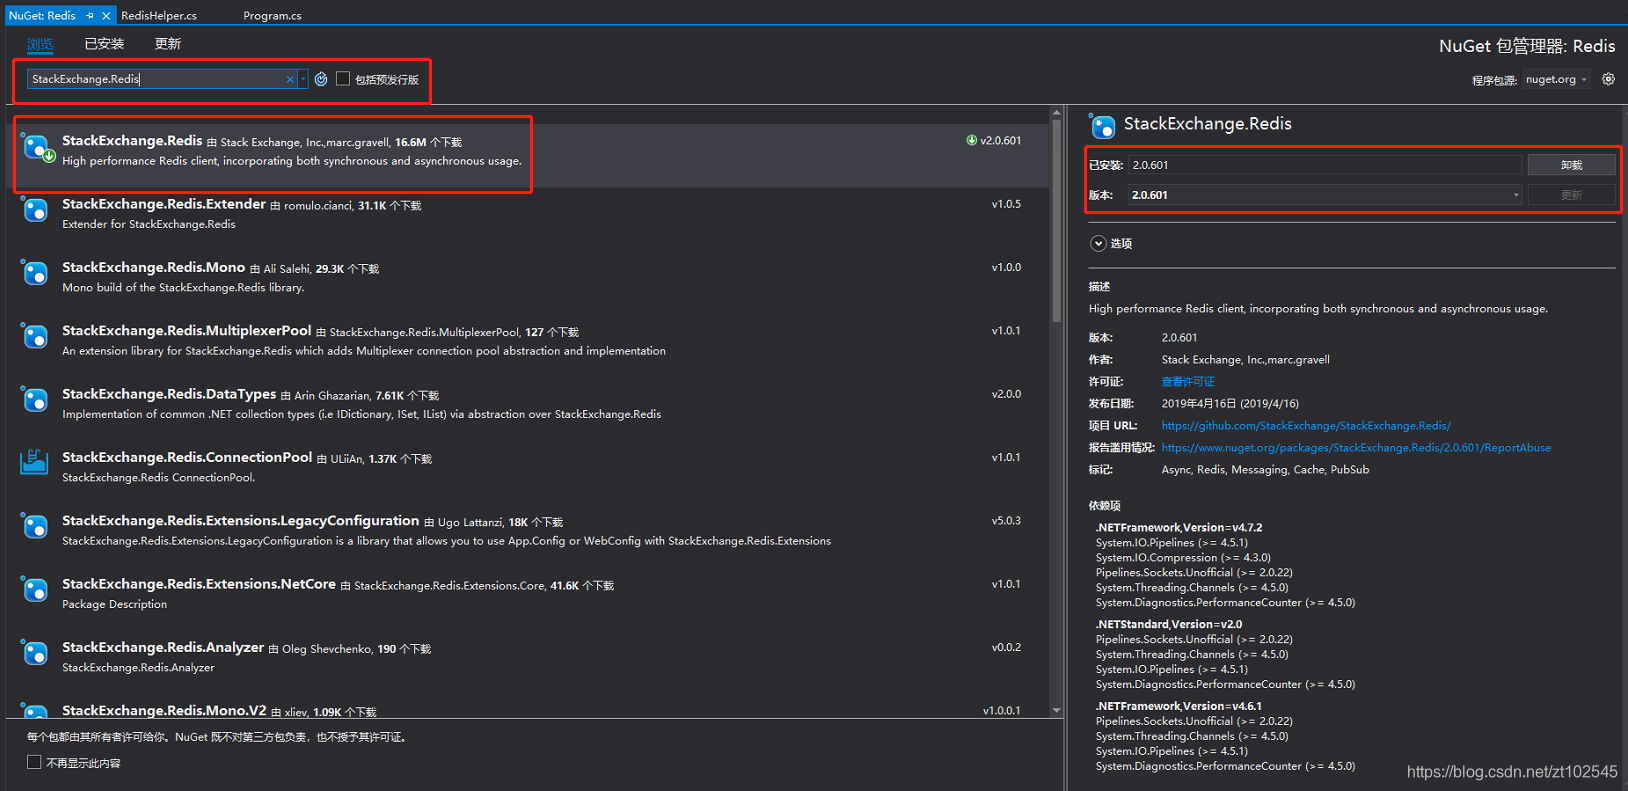This screenshot has height=791, width=1628.
Task: Select the StackExchange.Redis.Analyzer package title
Action: [163, 647]
